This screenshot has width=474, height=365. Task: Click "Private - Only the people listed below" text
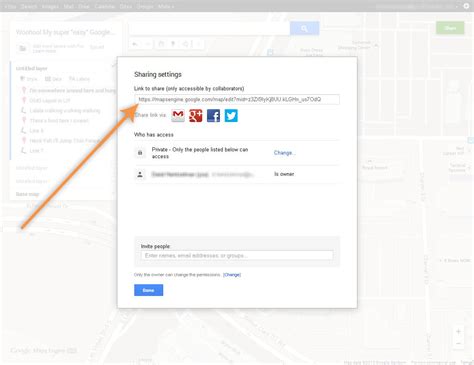[200, 153]
